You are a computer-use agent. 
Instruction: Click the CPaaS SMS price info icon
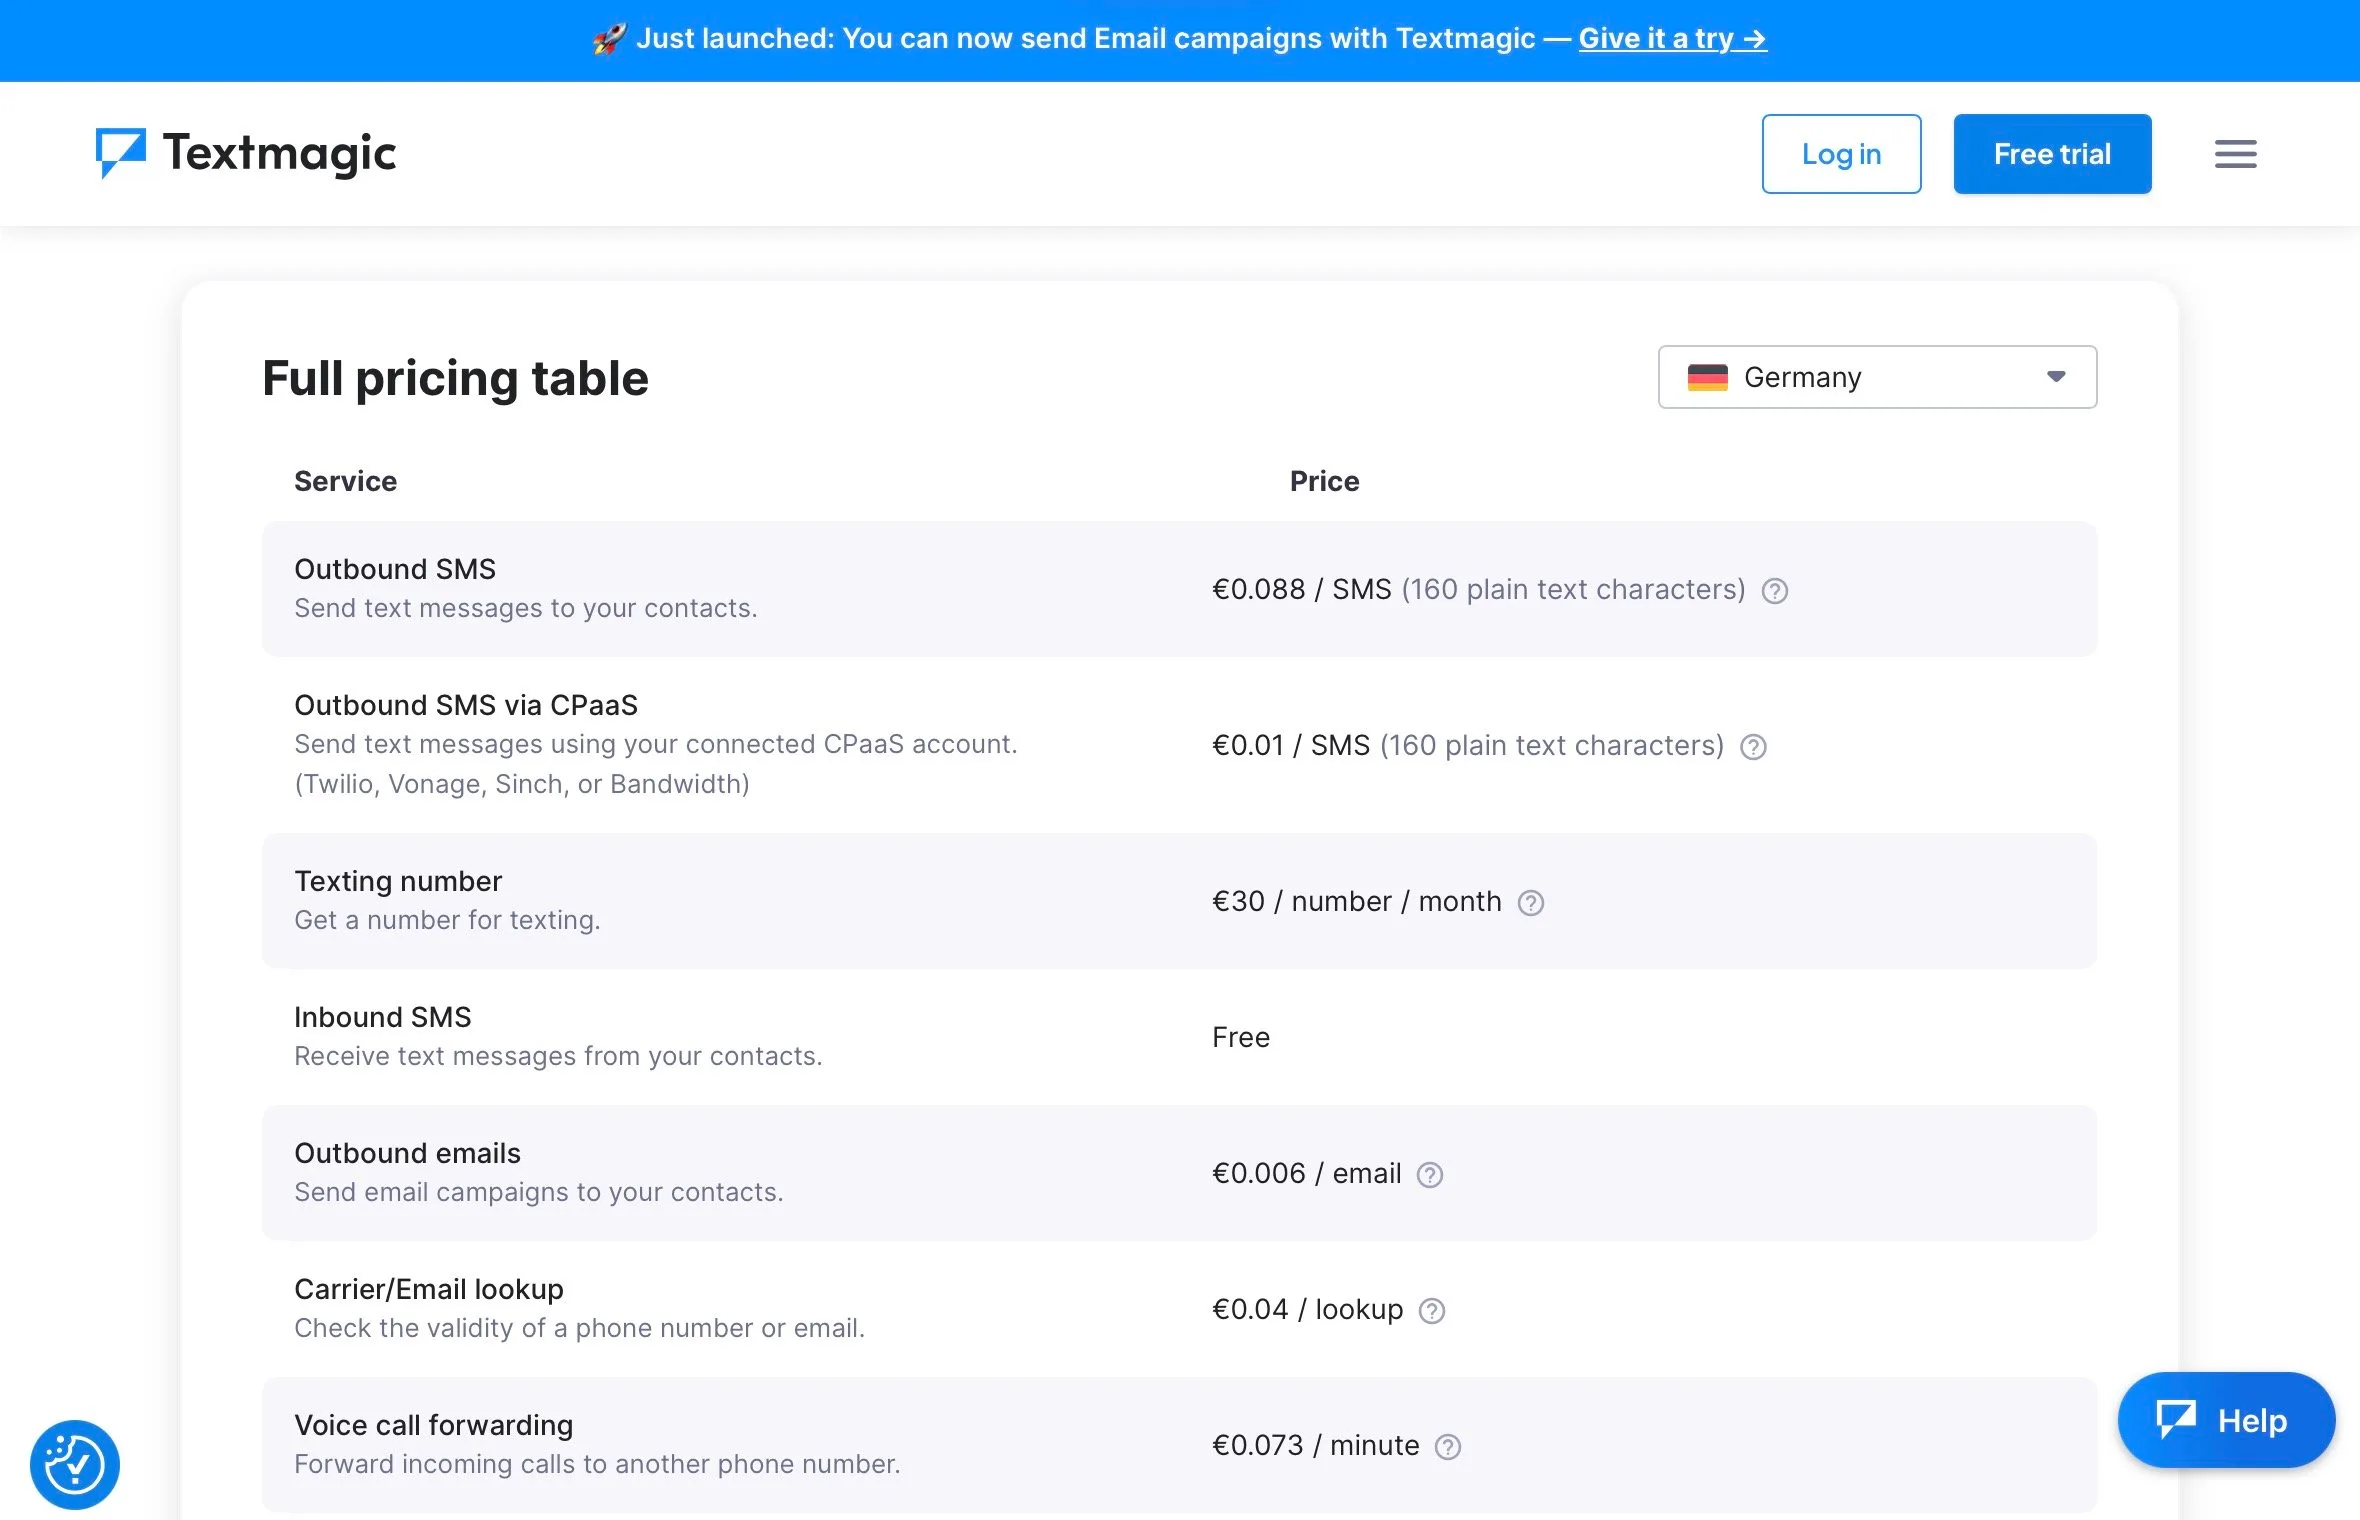coord(1753,747)
